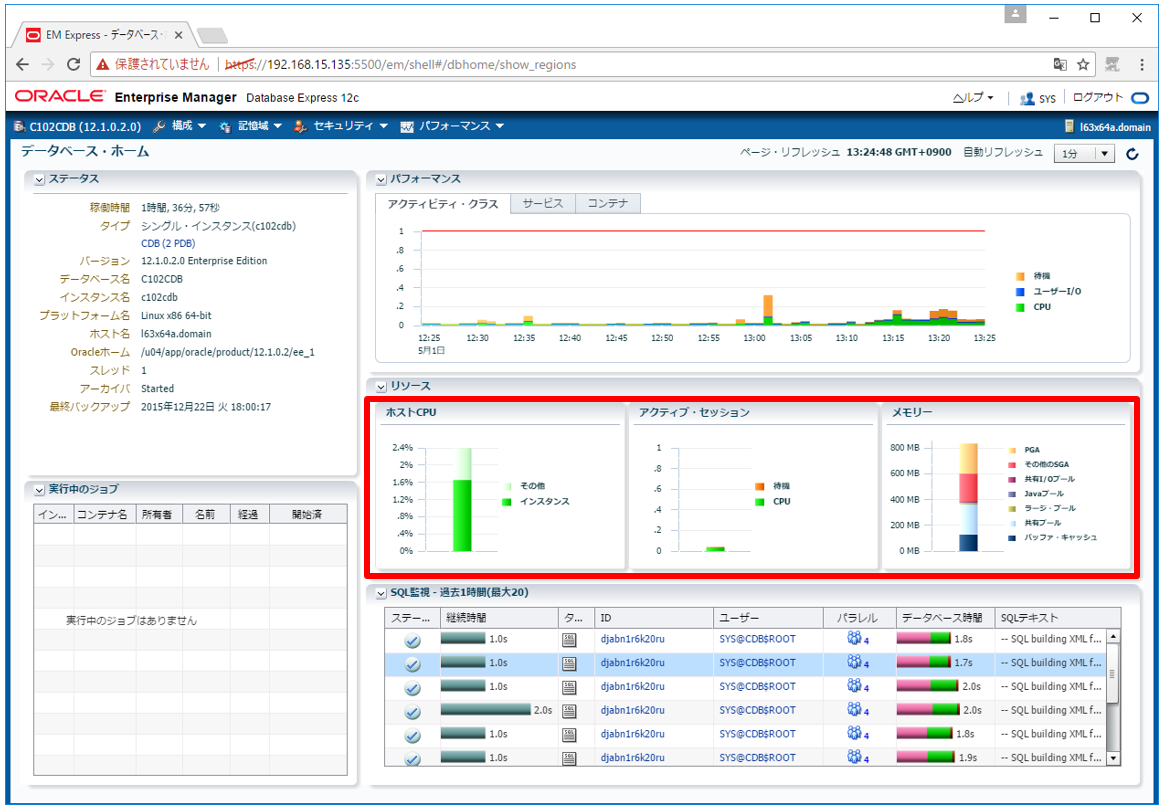Click the SQL table scroll-down arrow
The width and height of the screenshot is (1162, 809).
[1112, 759]
